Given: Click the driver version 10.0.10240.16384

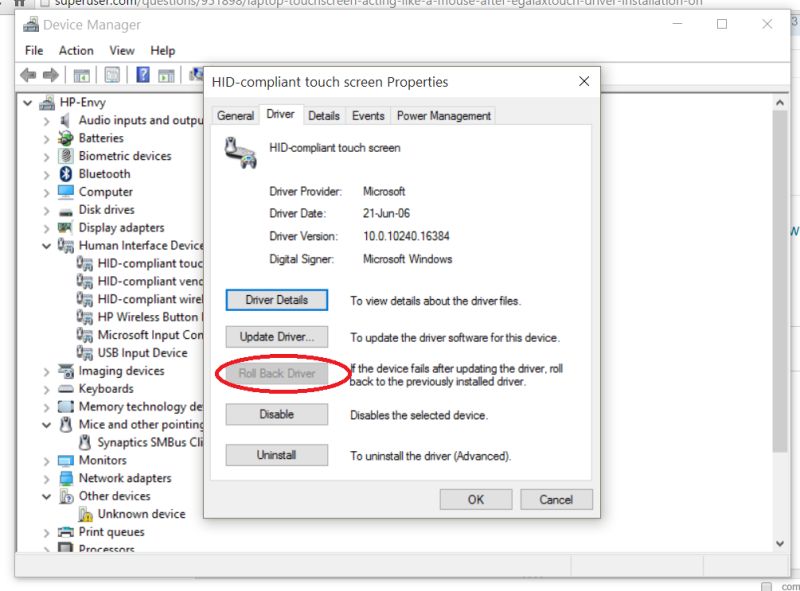Looking at the screenshot, I should pyautogui.click(x=406, y=236).
